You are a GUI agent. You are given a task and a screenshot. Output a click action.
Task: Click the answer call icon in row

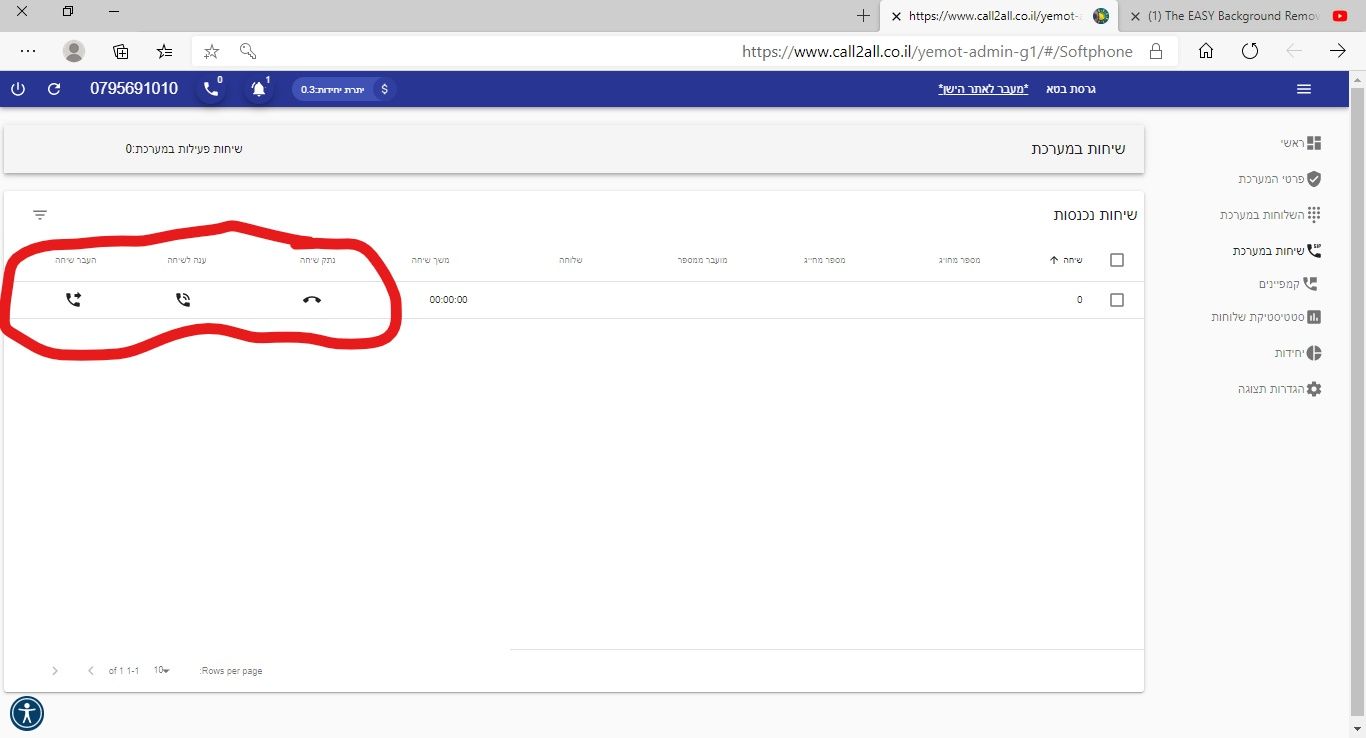tap(183, 300)
